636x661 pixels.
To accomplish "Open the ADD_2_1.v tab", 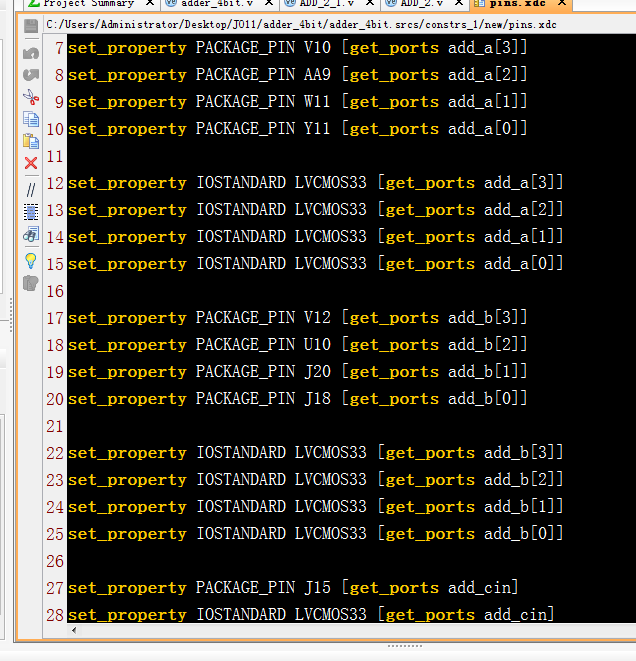I will pos(327,4).
